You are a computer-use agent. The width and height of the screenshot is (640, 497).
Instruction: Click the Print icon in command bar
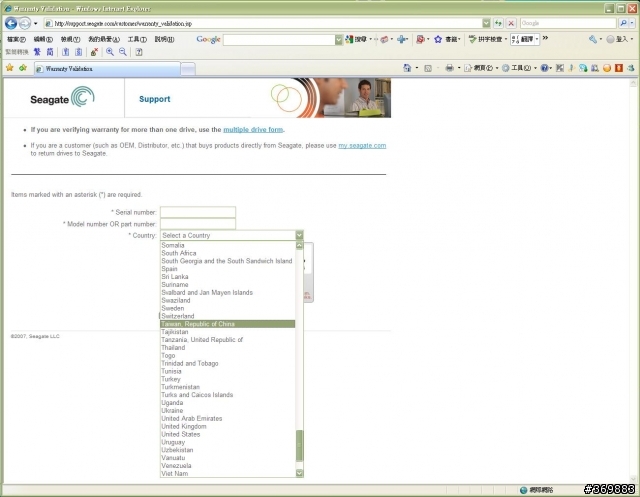coord(449,68)
